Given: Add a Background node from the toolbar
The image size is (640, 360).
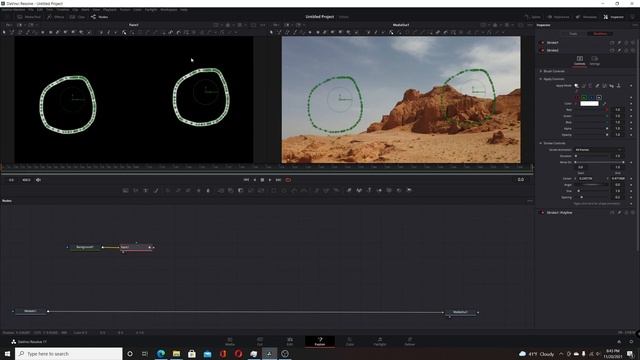Looking at the screenshot, I should pyautogui.click(x=125, y=190).
